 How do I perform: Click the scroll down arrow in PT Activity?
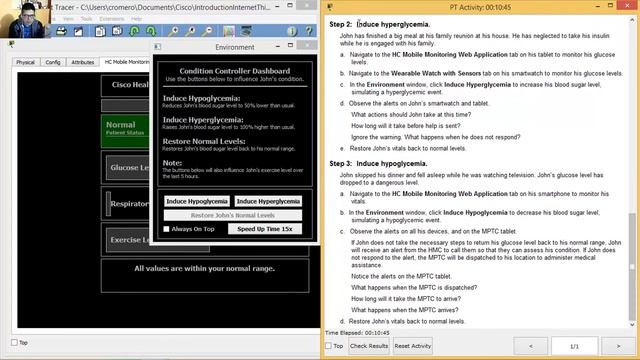tap(632, 325)
